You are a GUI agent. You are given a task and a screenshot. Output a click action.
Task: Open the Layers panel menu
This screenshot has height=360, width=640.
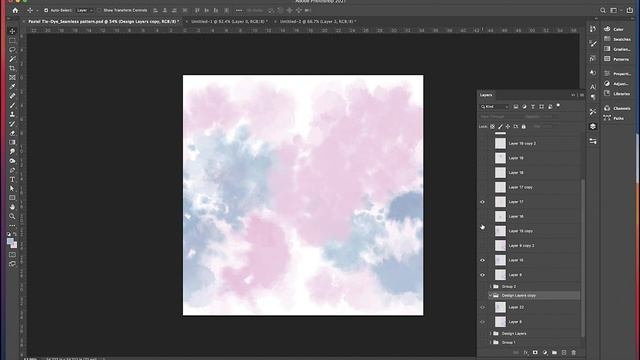tap(582, 95)
